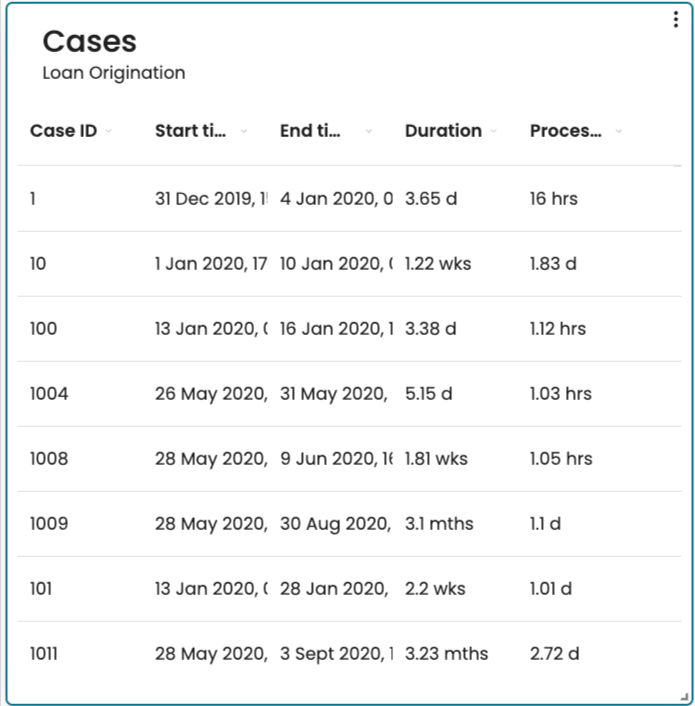
Task: Open the three-dot options menu
Action: click(x=676, y=21)
